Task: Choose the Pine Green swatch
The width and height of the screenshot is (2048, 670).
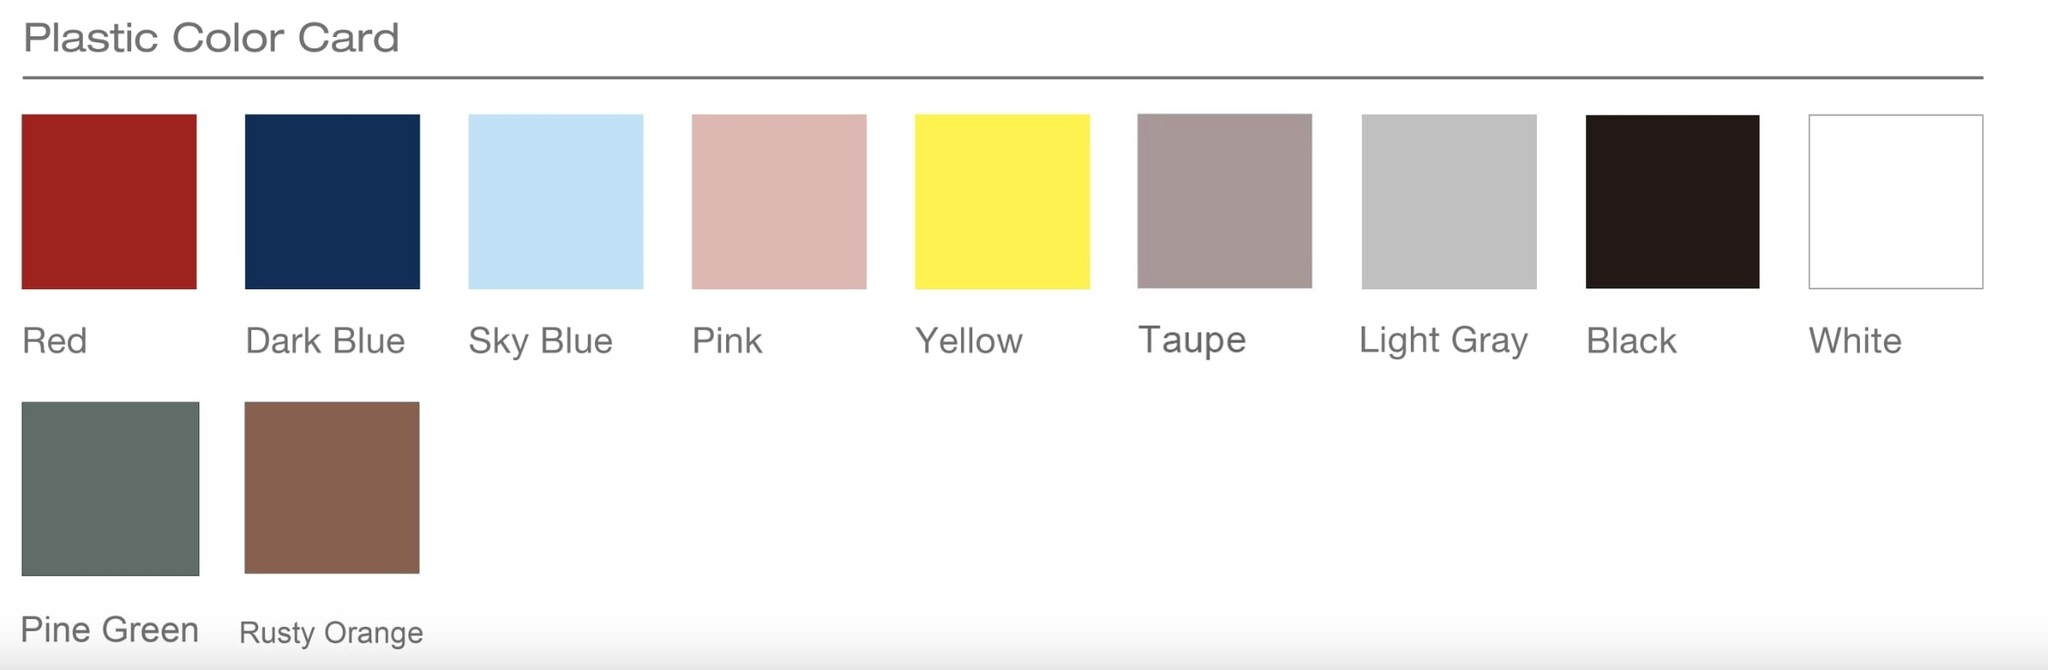Action: [110, 488]
